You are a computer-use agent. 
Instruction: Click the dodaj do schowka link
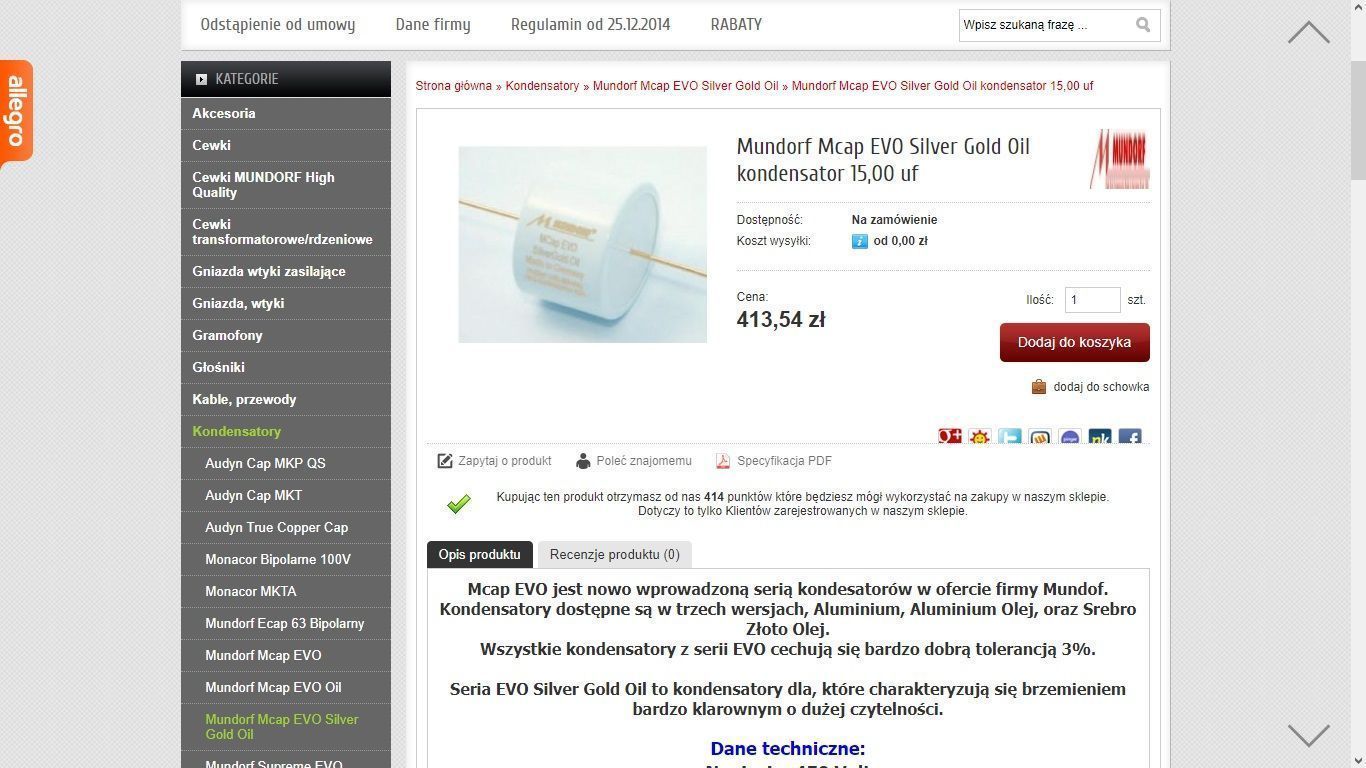click(x=1101, y=387)
